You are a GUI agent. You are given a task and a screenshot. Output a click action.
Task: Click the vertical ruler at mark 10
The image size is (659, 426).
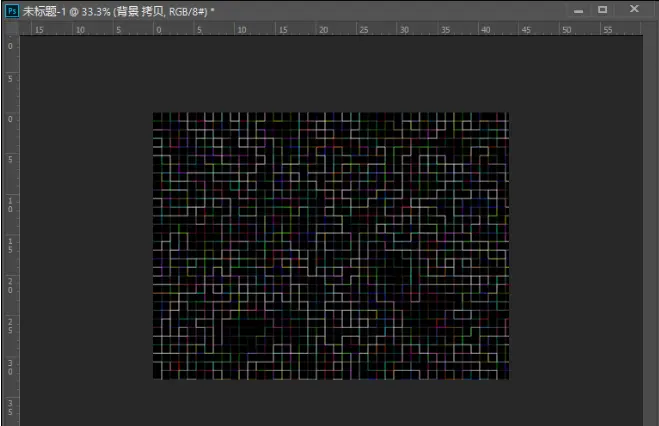pyautogui.click(x=10, y=205)
